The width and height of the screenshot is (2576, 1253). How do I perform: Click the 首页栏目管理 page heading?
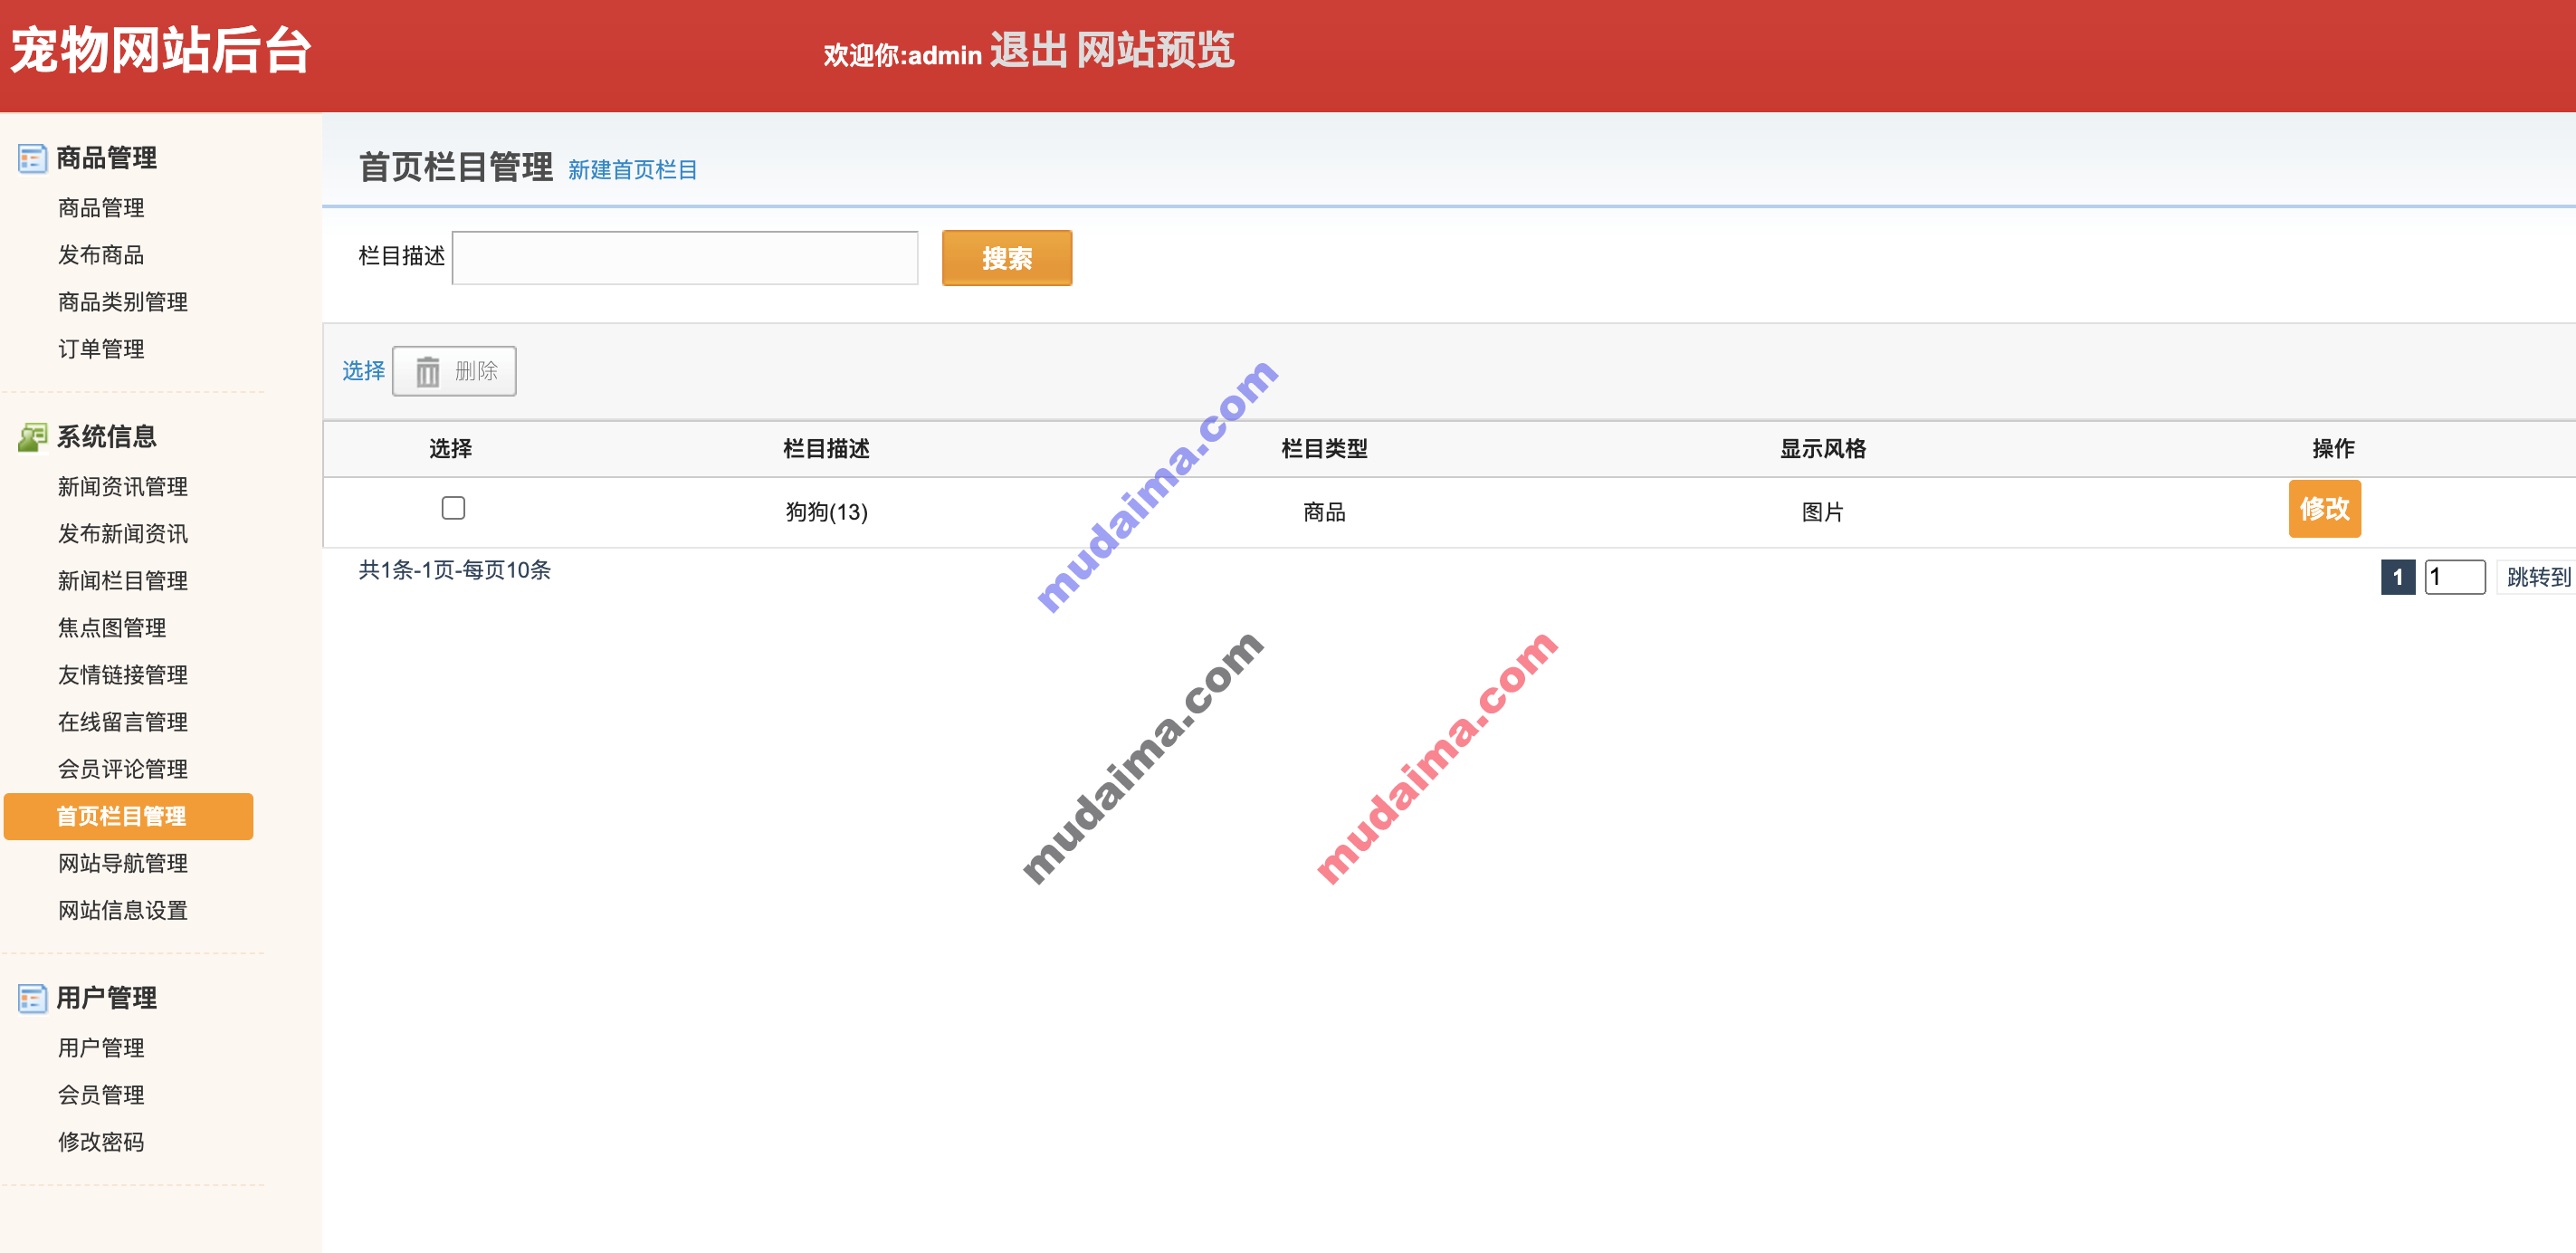(456, 167)
